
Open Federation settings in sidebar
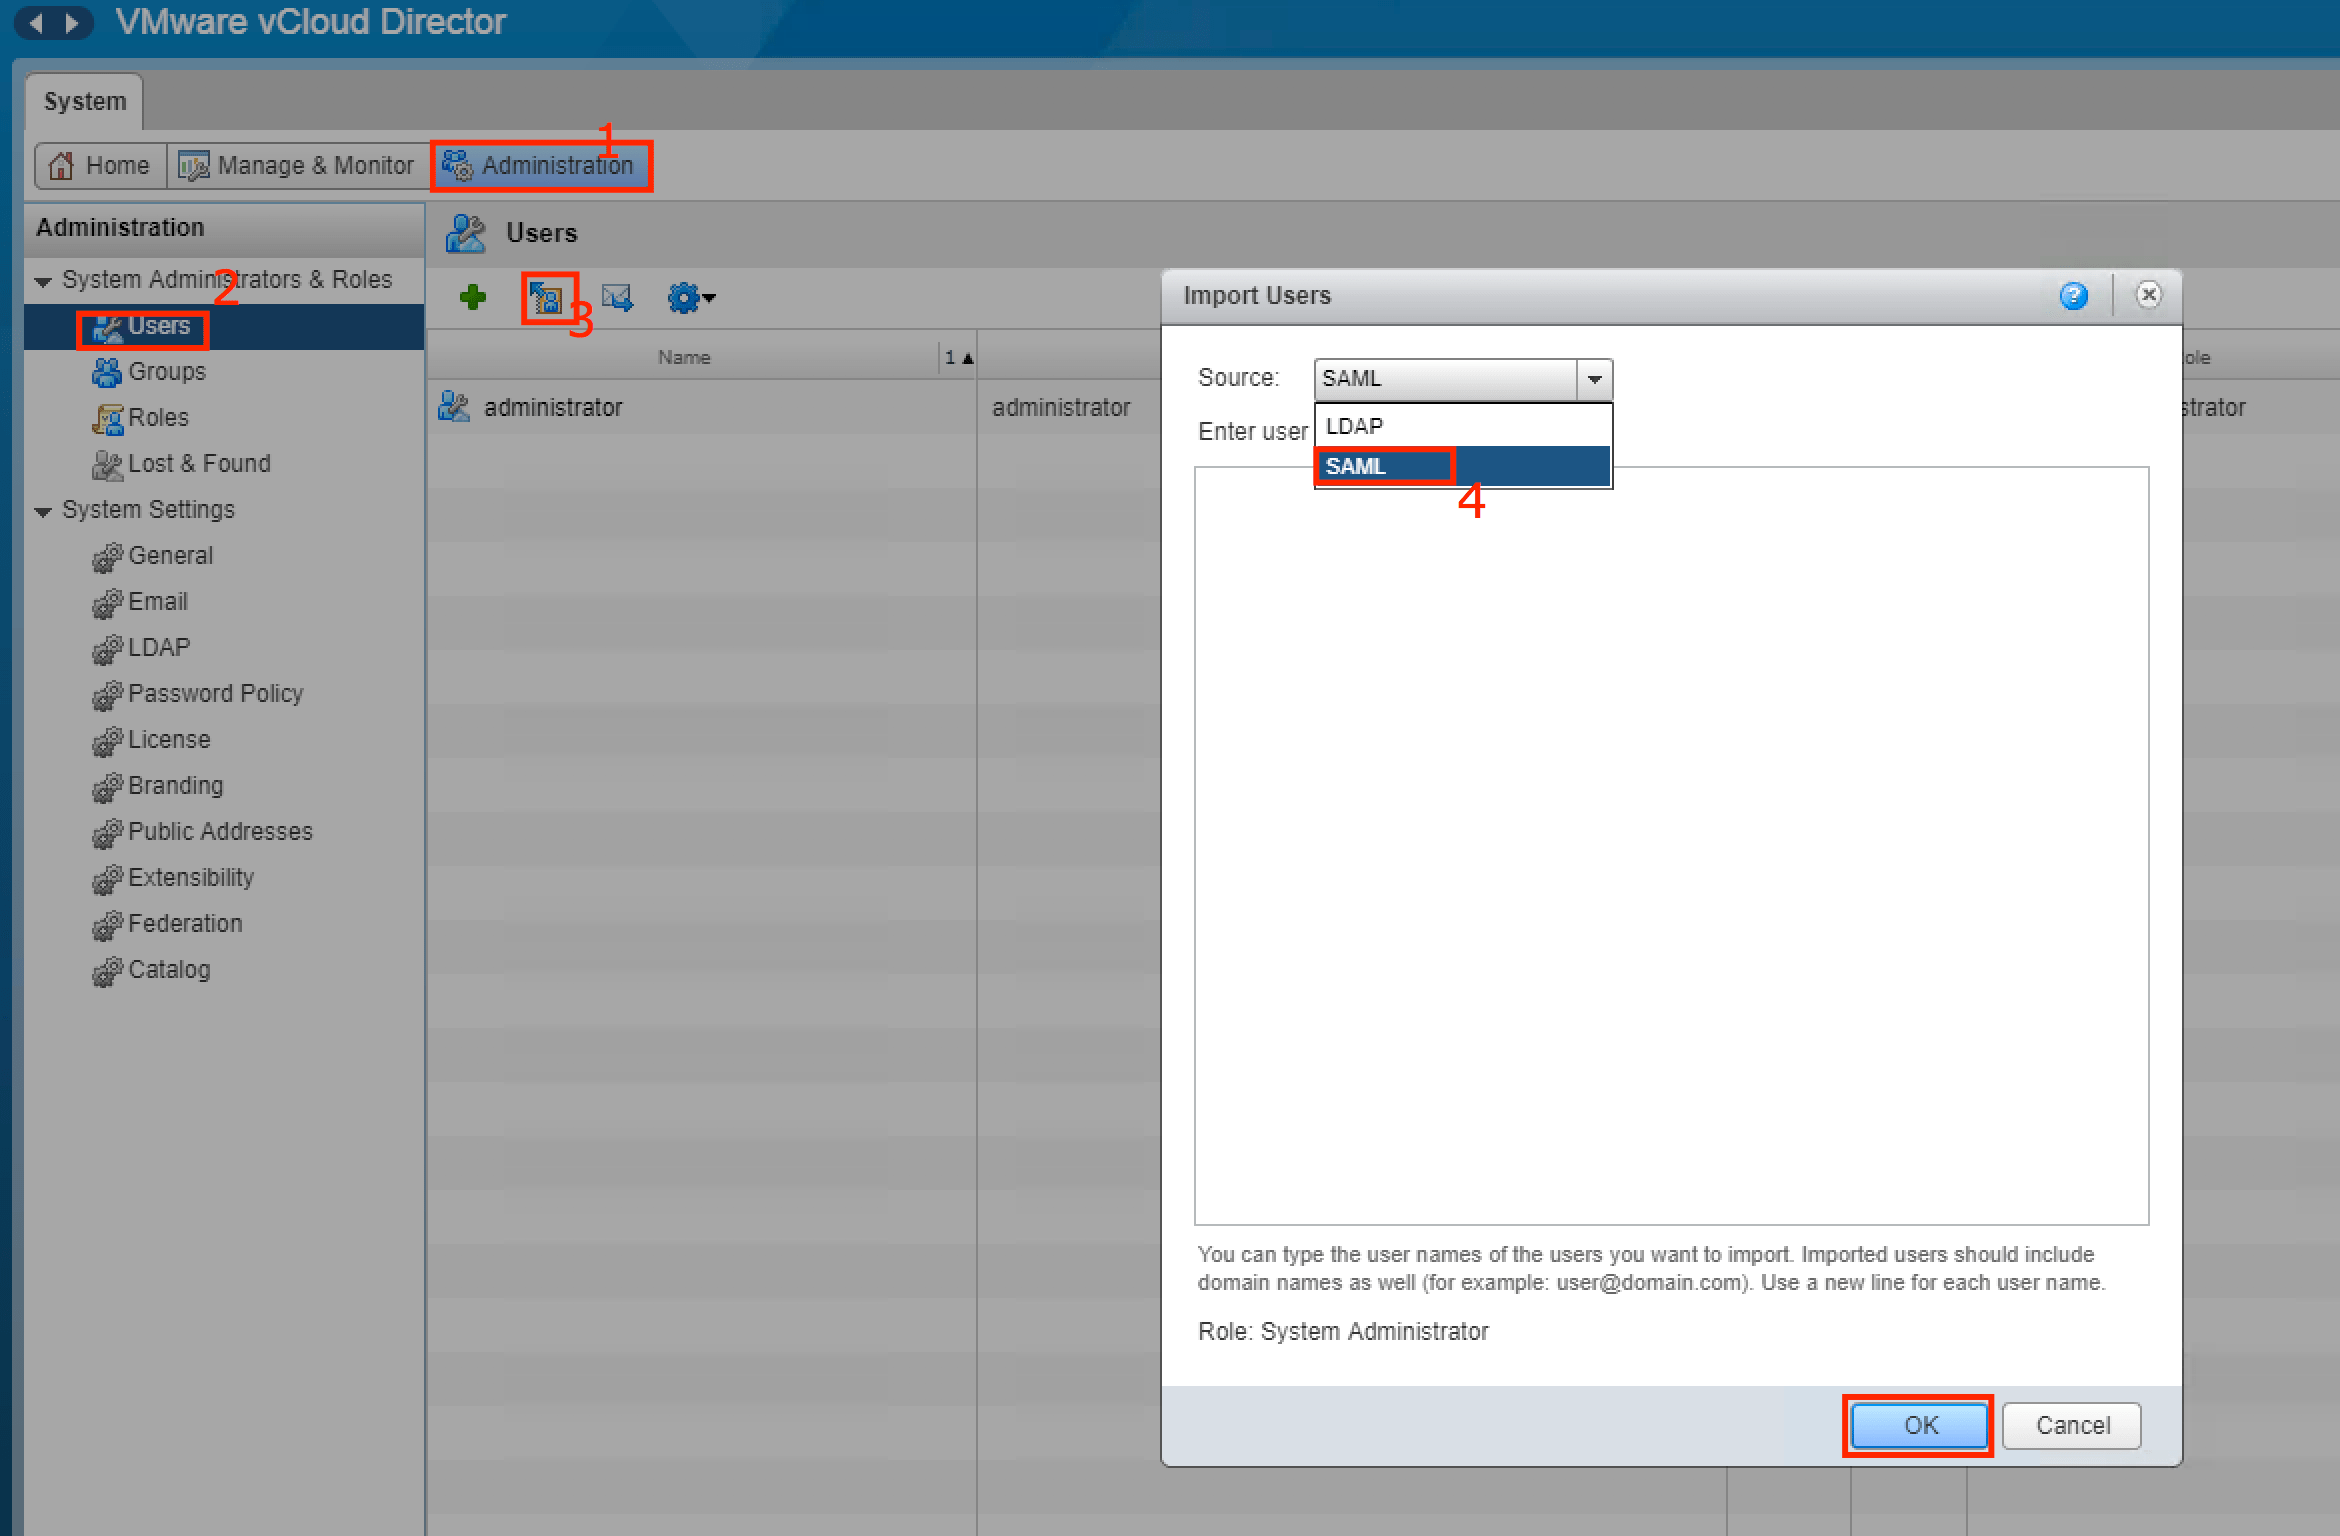(x=185, y=923)
